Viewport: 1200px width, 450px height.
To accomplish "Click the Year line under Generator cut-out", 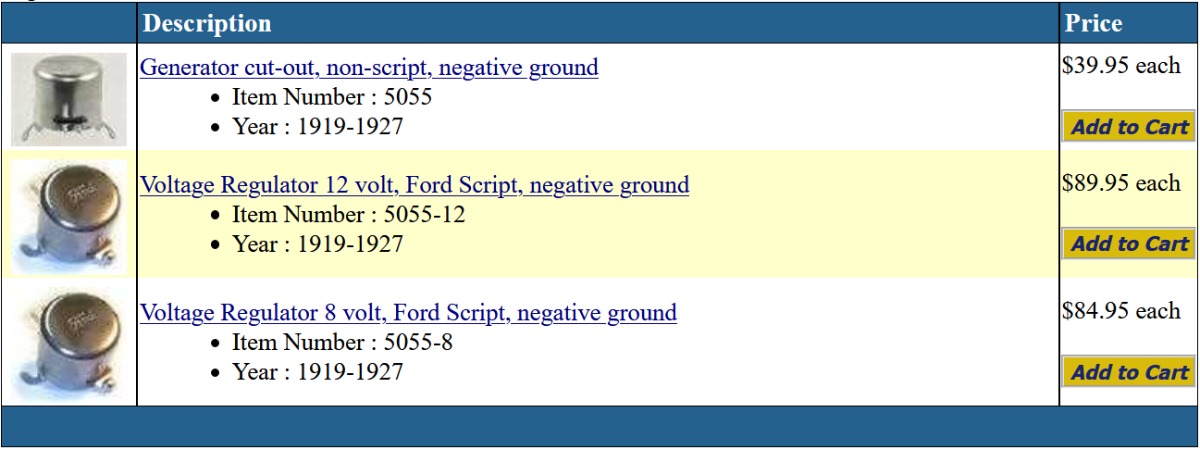I will click(x=318, y=127).
